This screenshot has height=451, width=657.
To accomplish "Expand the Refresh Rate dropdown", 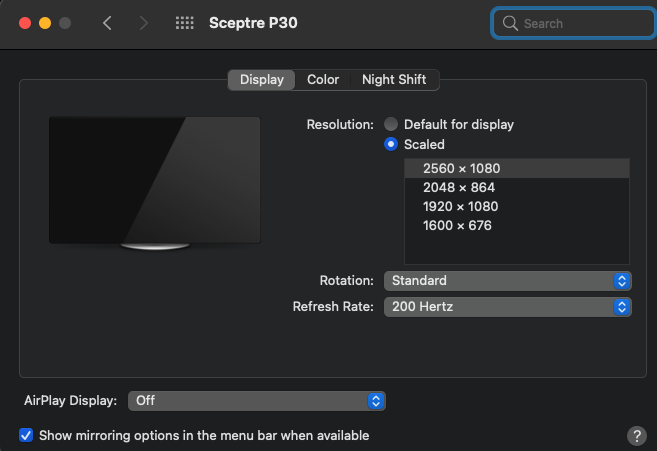I will tap(508, 307).
